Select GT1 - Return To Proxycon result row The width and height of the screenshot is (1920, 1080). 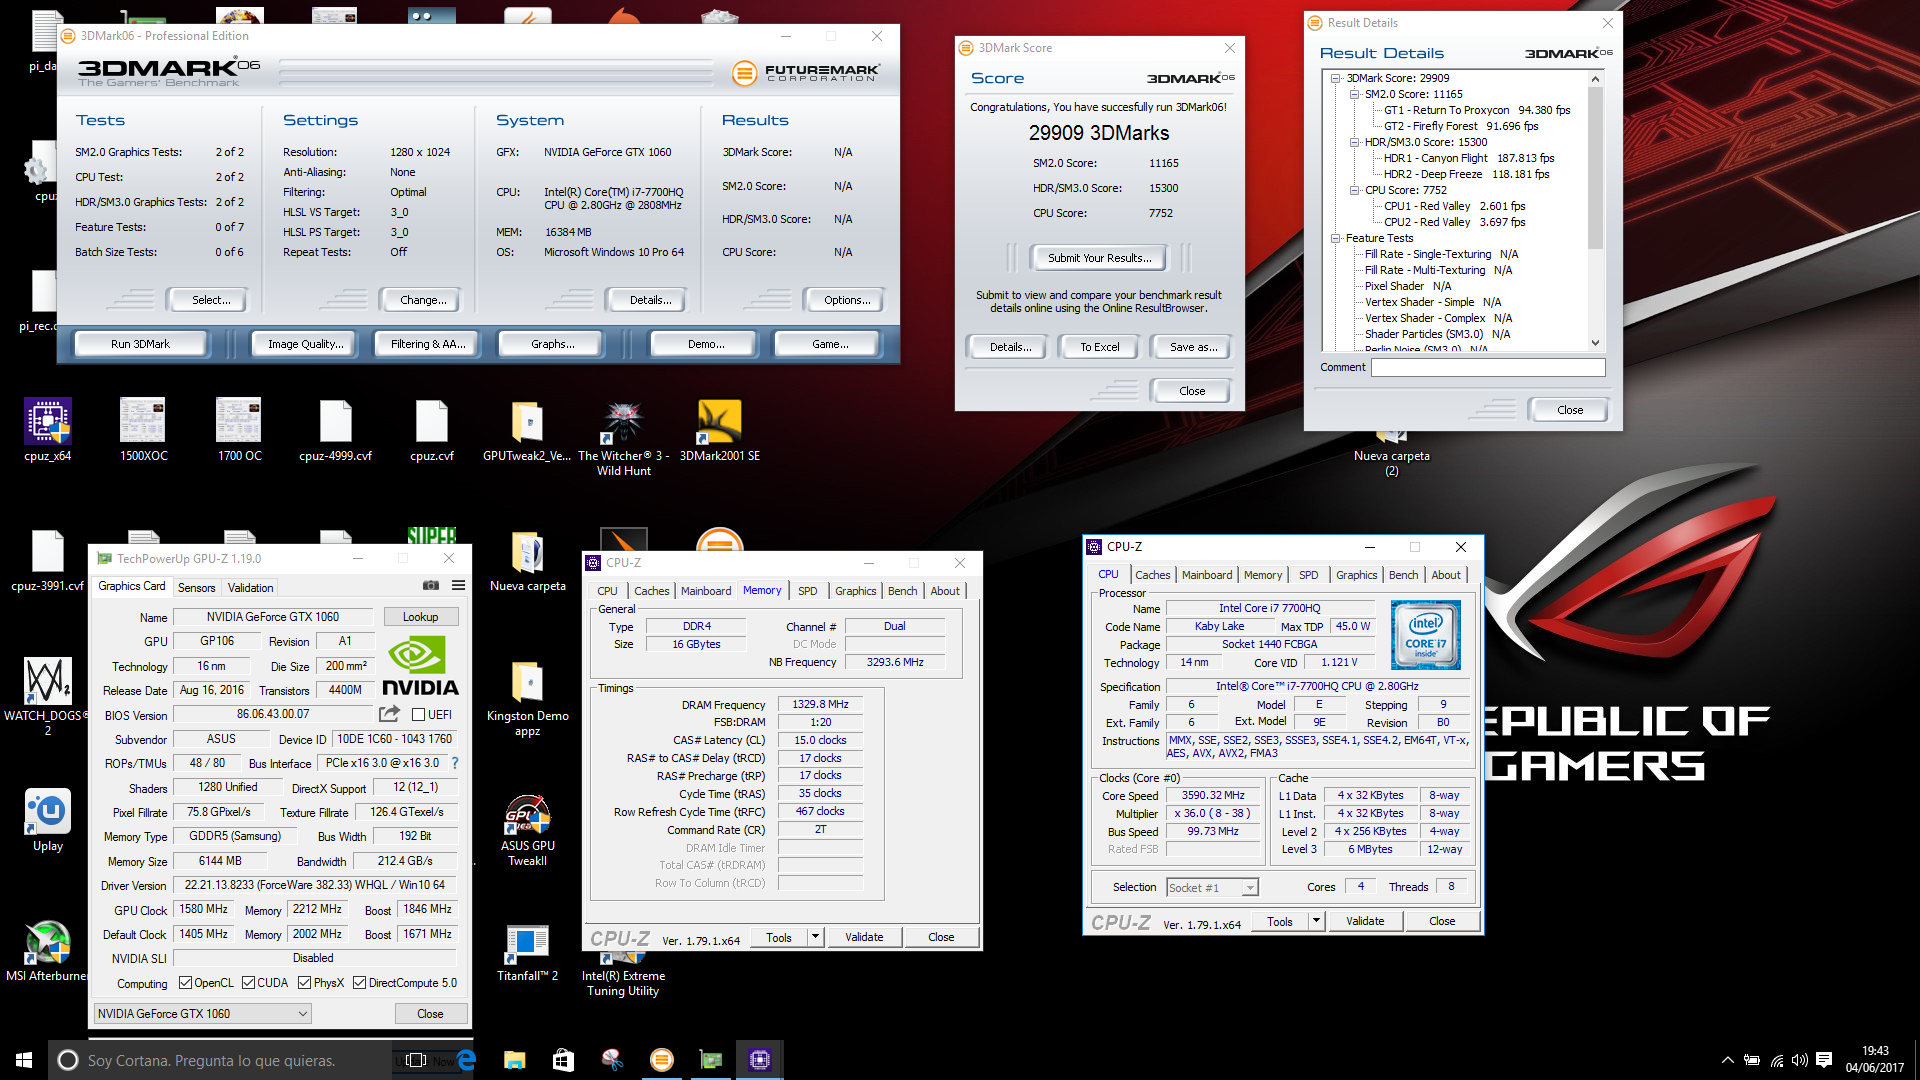point(1476,110)
